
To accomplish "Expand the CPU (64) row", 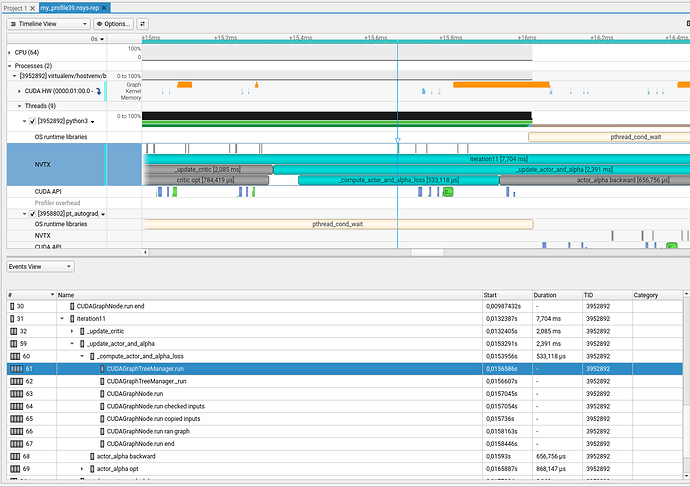I will (x=10, y=52).
